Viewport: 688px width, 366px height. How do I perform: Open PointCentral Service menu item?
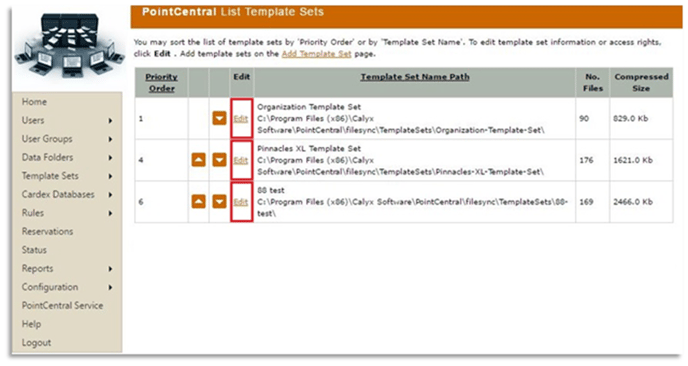click(62, 305)
